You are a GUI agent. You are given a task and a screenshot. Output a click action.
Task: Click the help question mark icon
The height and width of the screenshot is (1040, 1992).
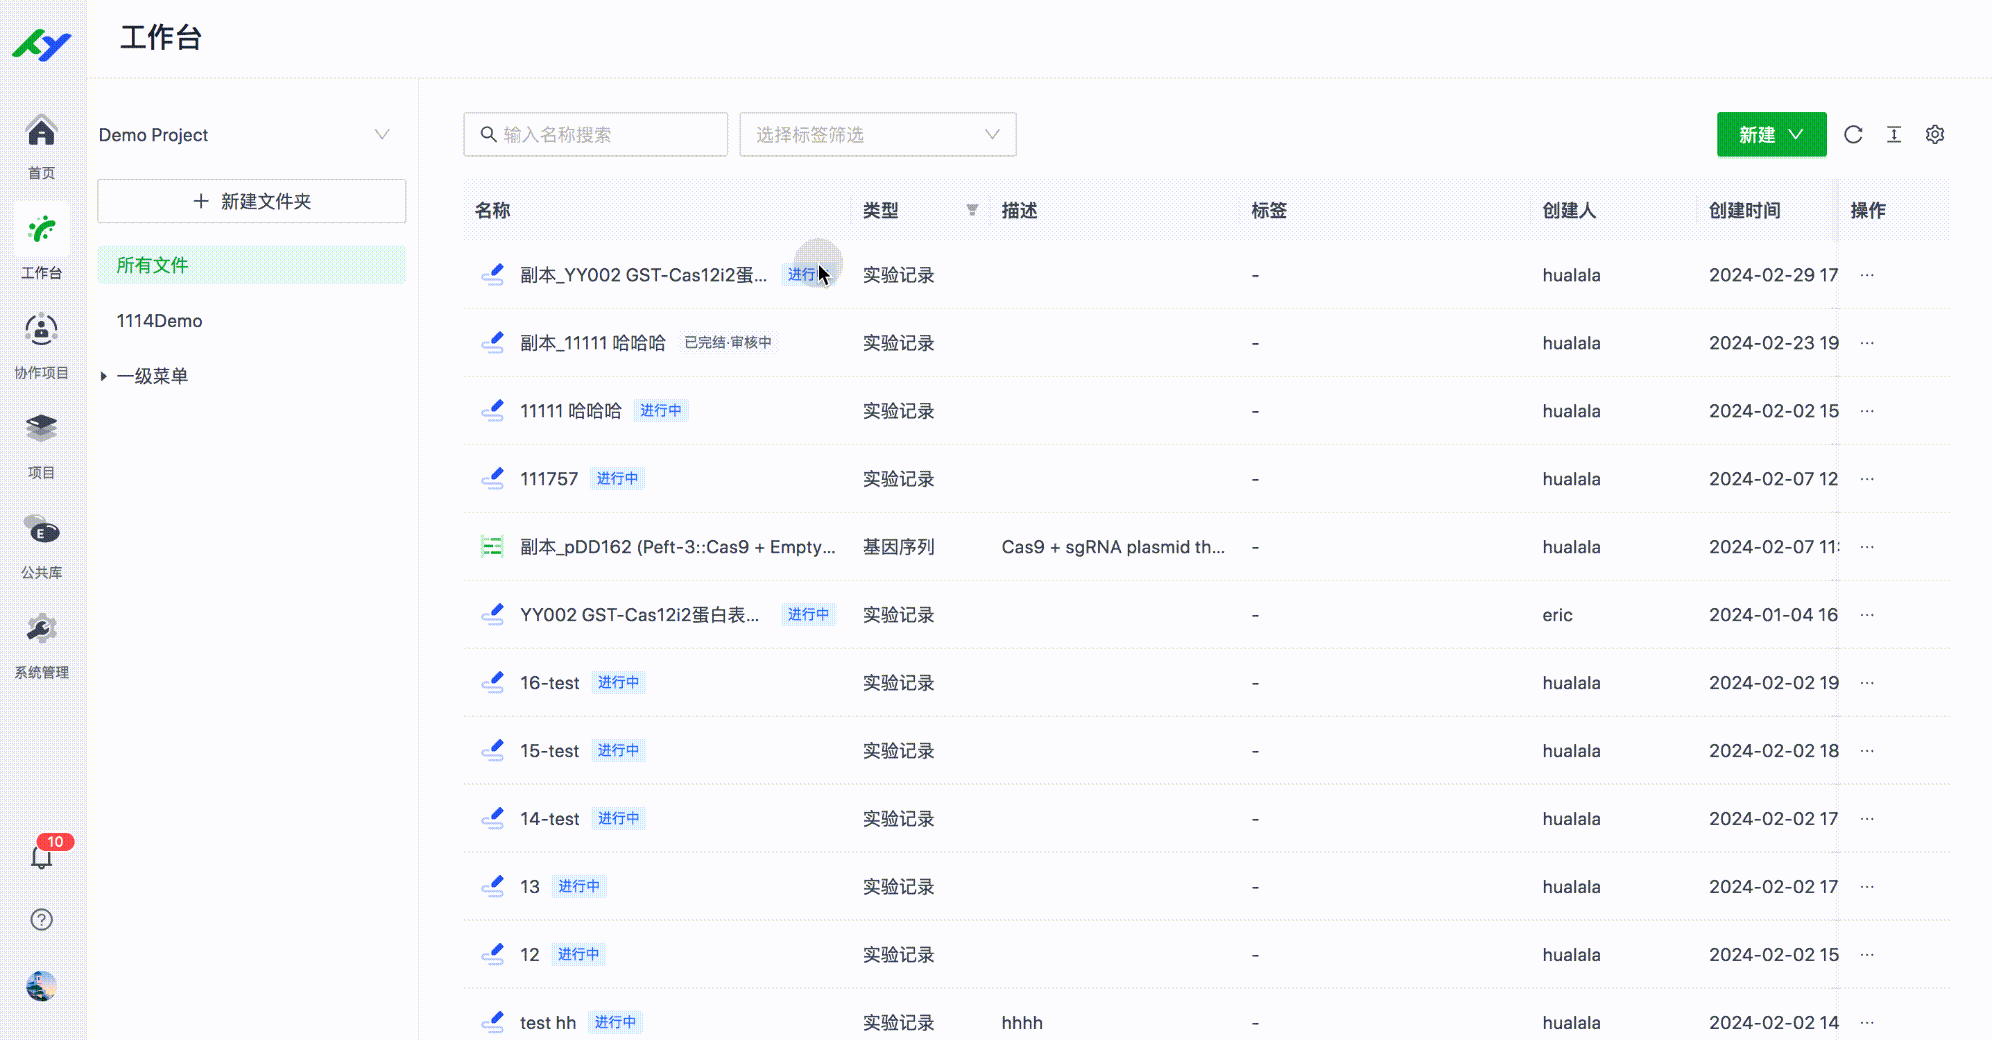click(x=42, y=920)
